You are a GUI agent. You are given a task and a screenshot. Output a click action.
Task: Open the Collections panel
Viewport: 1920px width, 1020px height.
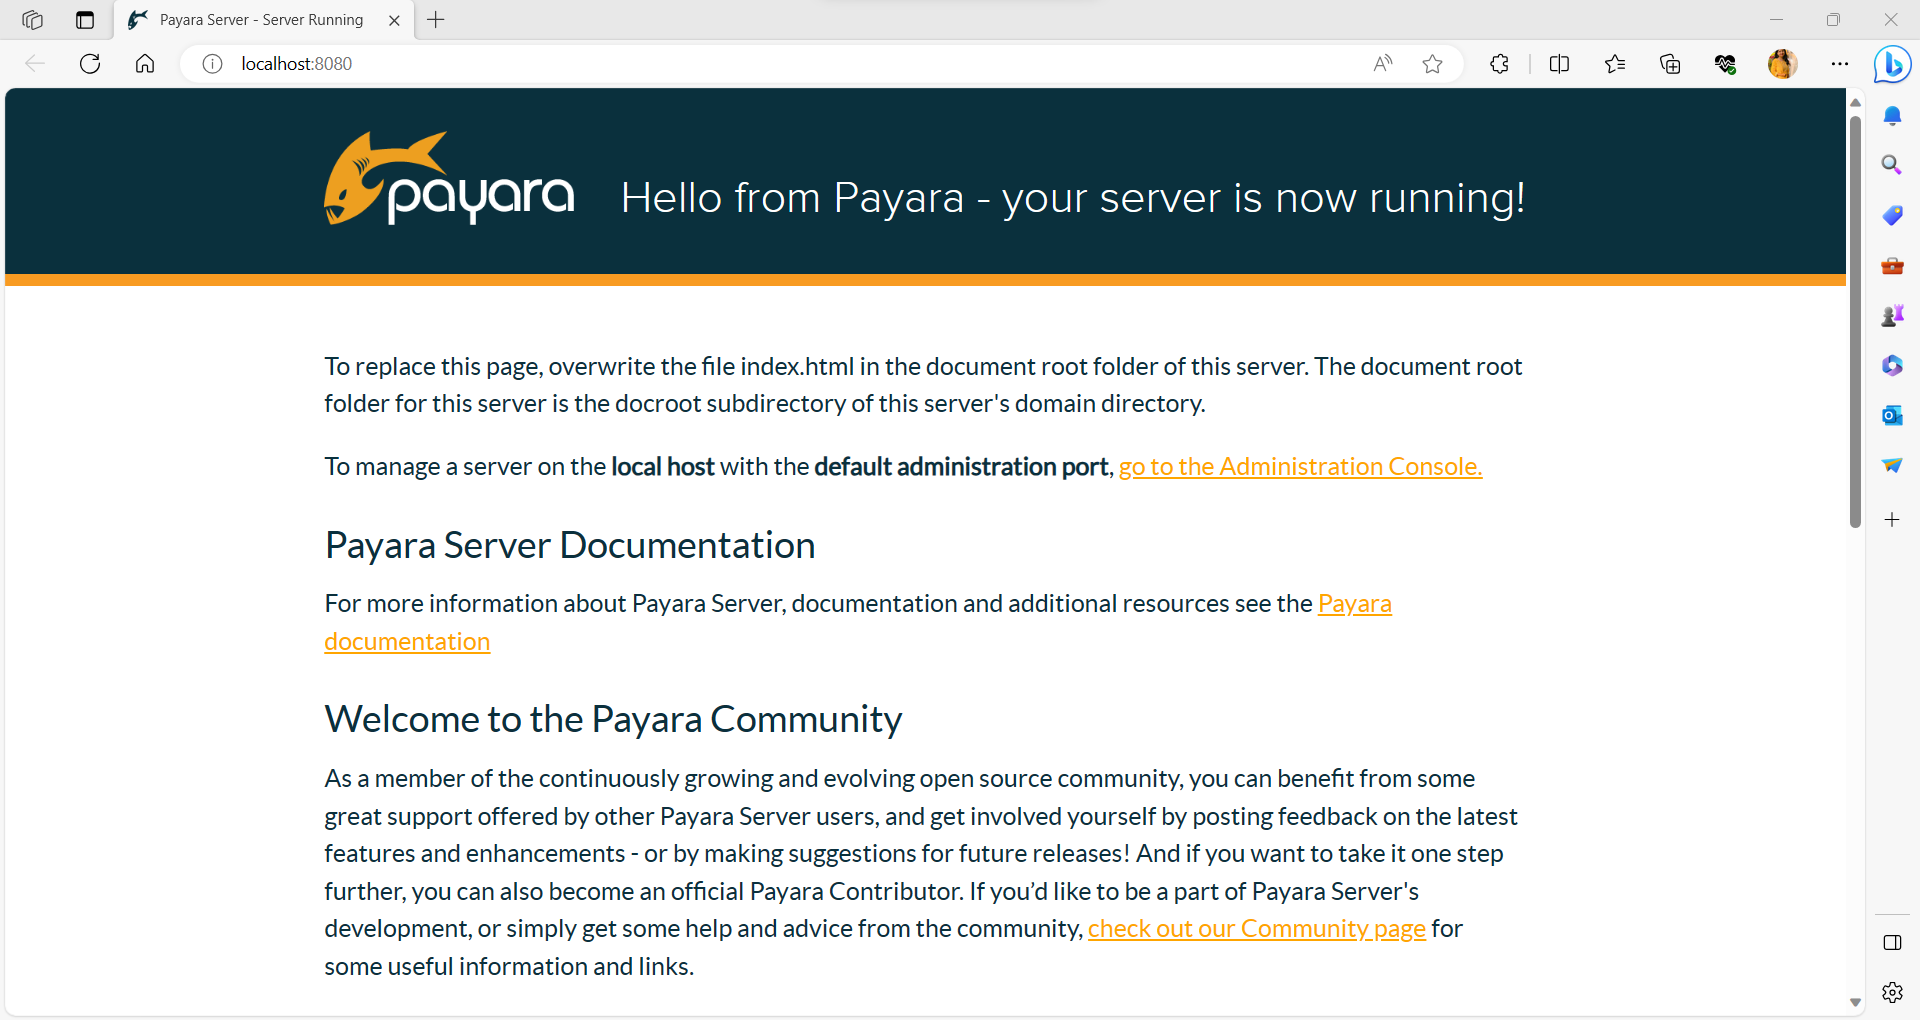[1669, 64]
